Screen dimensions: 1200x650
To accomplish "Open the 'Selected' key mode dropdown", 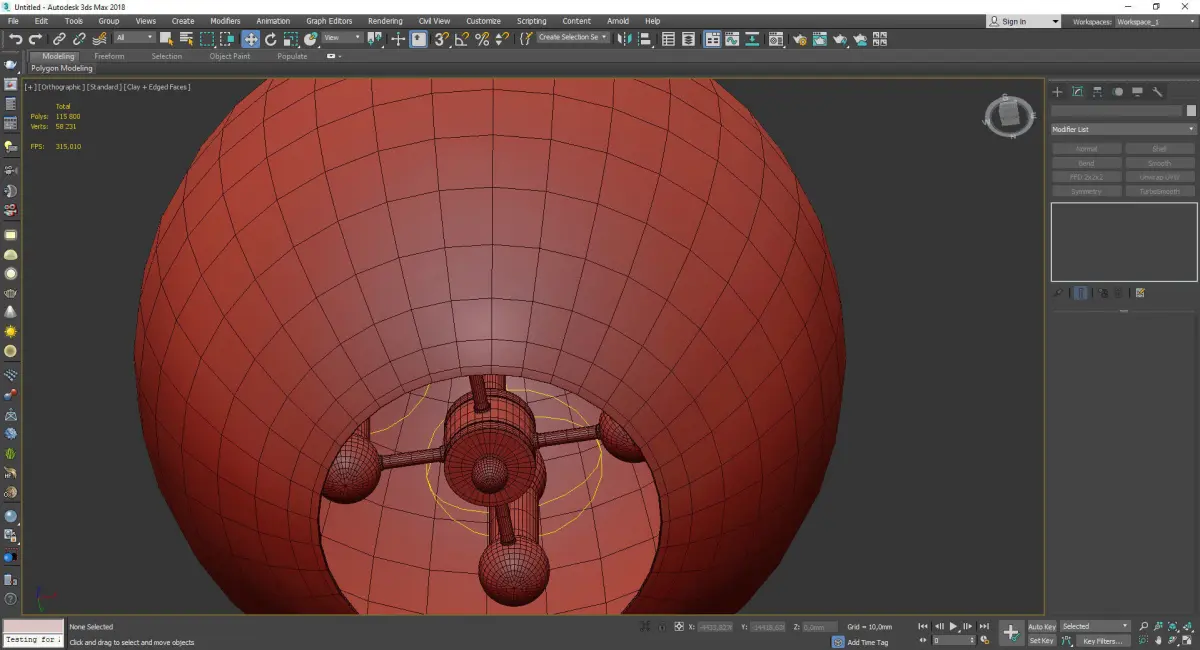I will [x=1095, y=626].
